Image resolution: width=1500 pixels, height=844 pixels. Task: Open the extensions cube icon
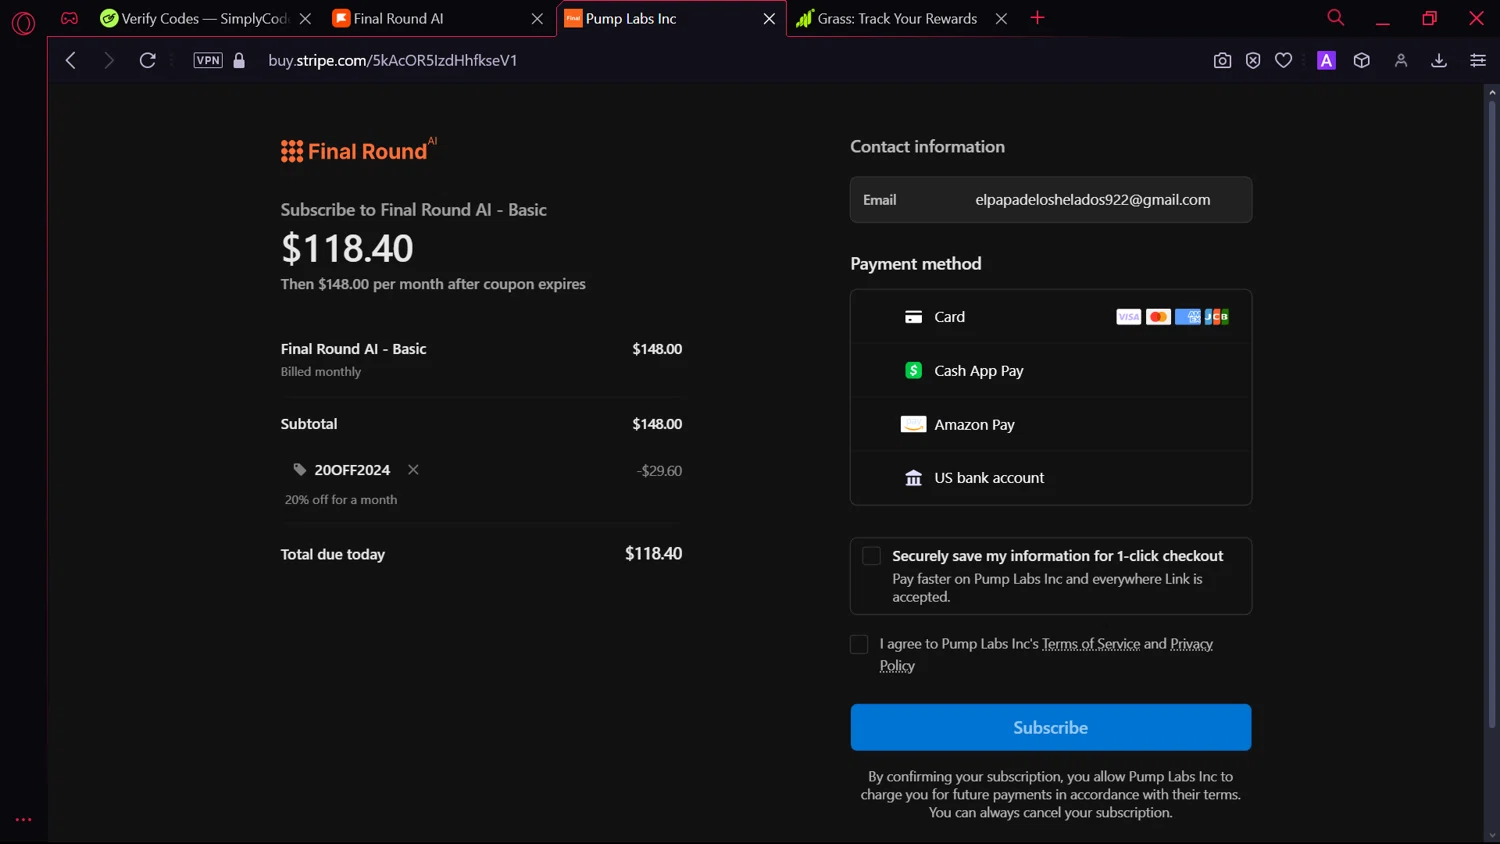1362,61
